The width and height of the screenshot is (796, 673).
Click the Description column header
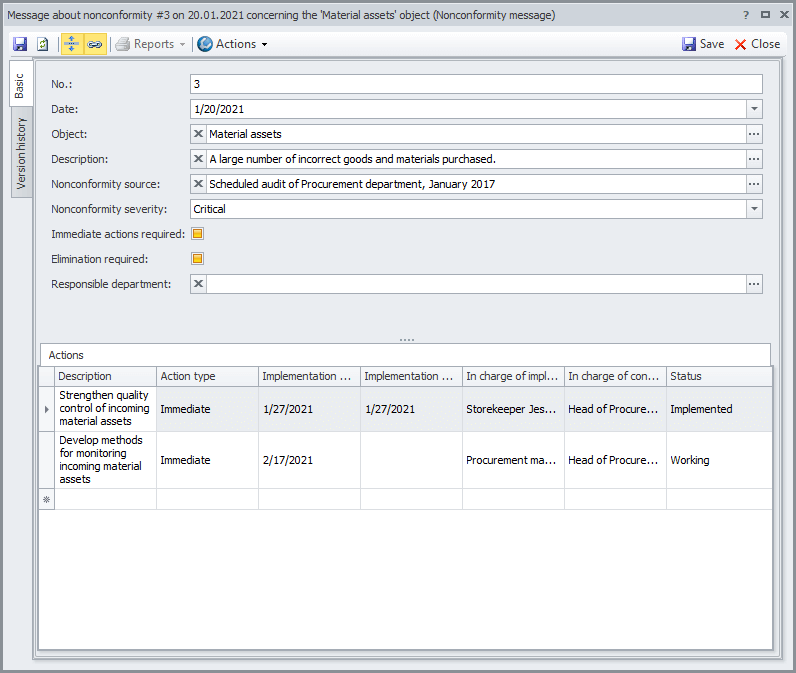tap(105, 376)
